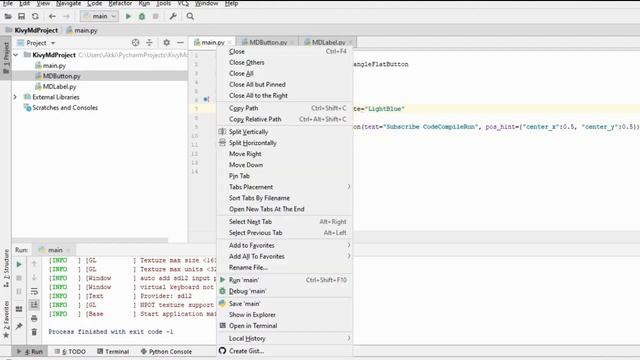The image size is (640, 360).
Task: Start debugging with the bug toolbar icon
Action: (142, 16)
